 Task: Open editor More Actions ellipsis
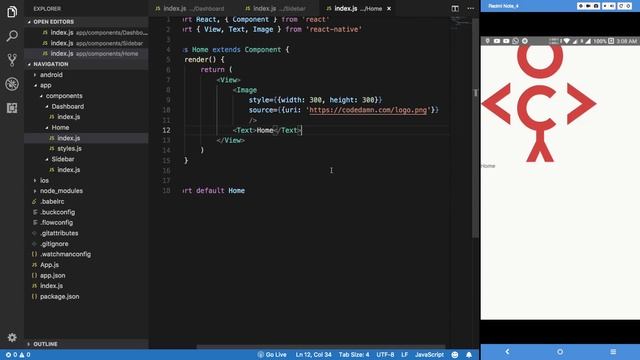click(x=471, y=8)
